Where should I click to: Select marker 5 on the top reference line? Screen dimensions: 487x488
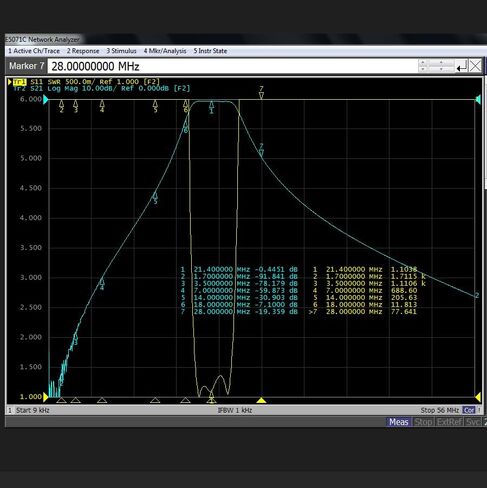click(155, 106)
